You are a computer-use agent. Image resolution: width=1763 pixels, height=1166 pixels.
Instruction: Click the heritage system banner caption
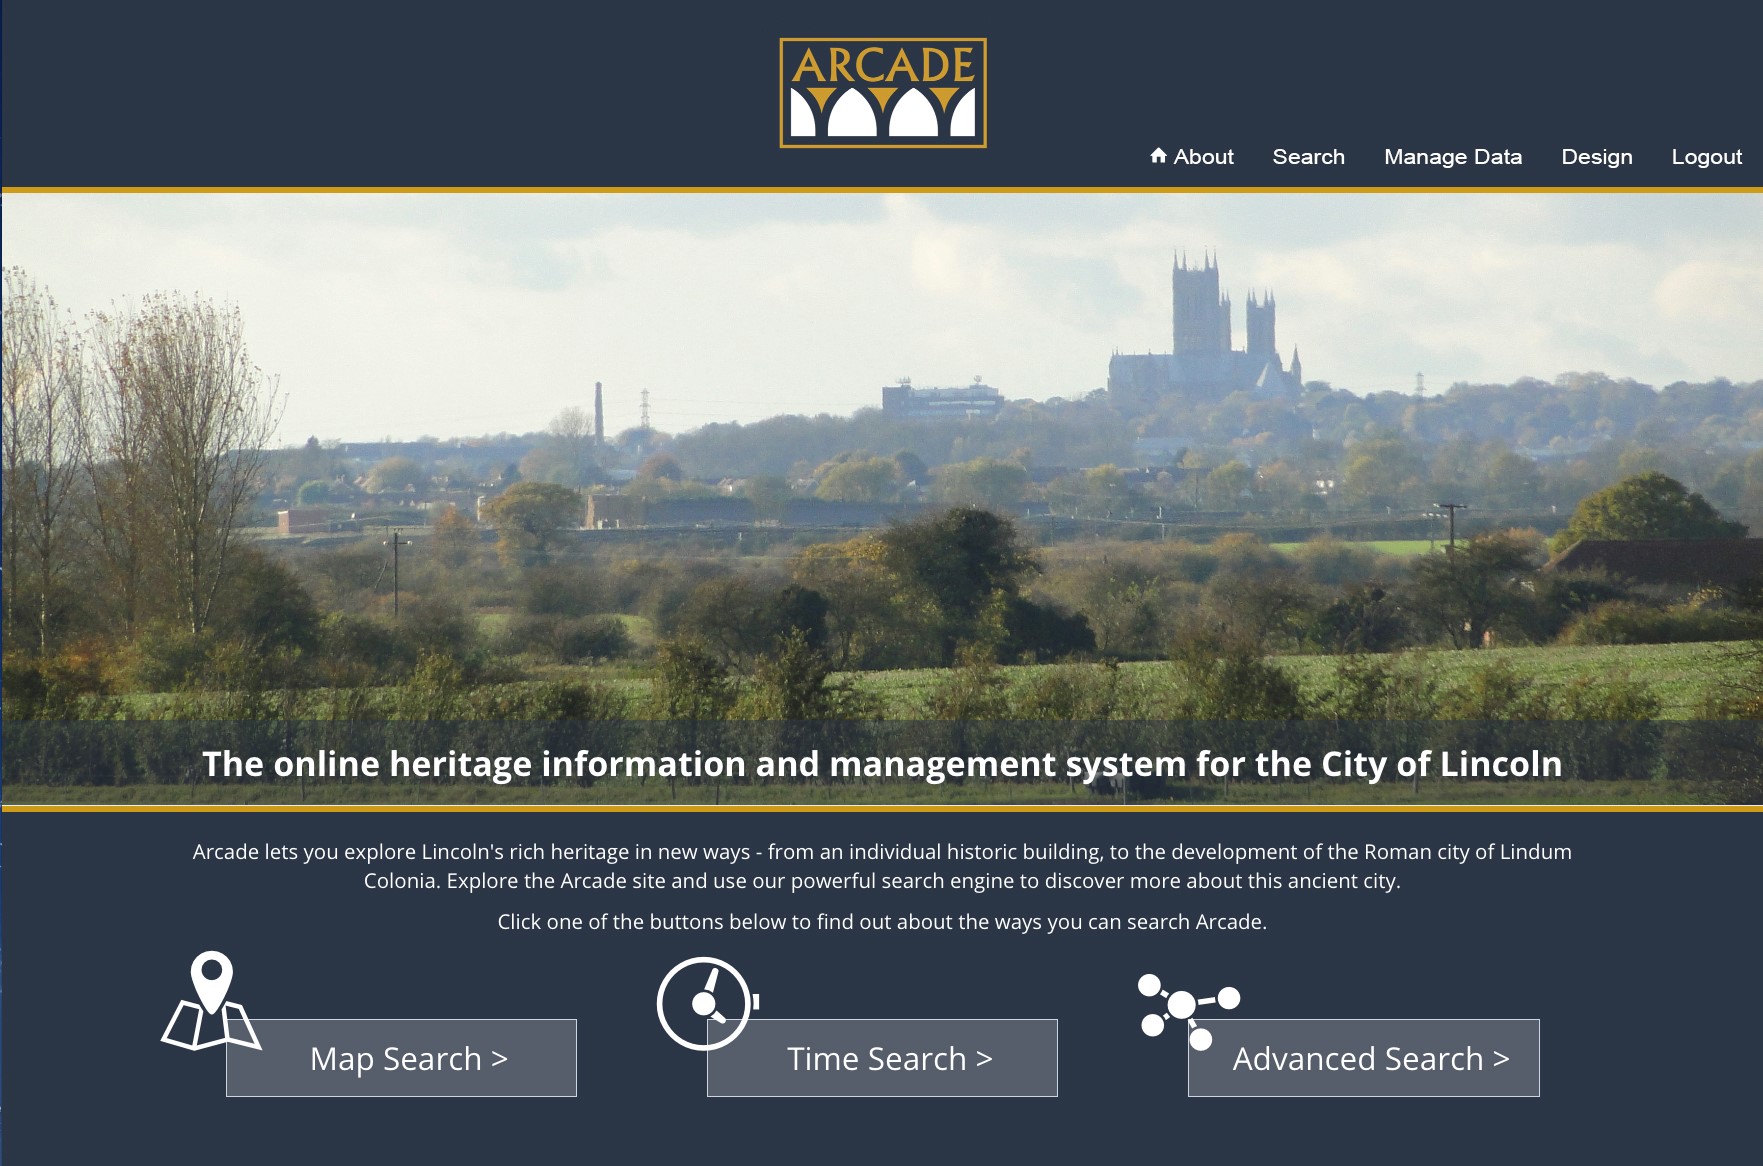881,764
